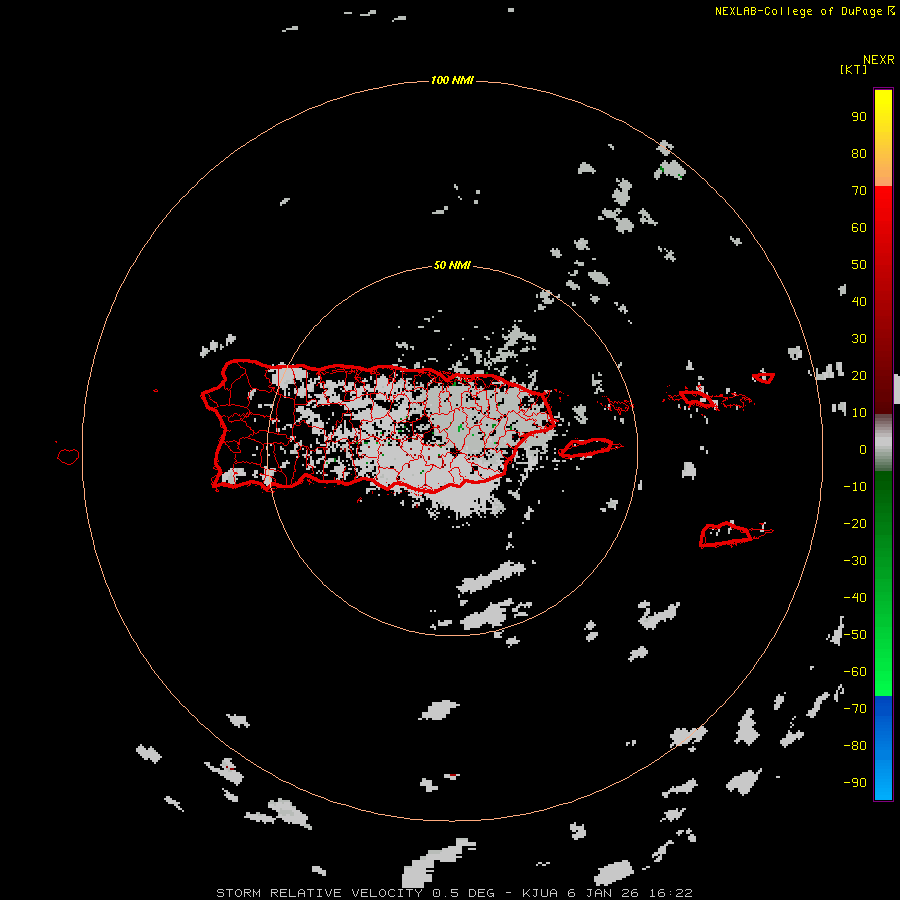
Task: Click the 30 value on velocity scale
Action: [x=859, y=339]
